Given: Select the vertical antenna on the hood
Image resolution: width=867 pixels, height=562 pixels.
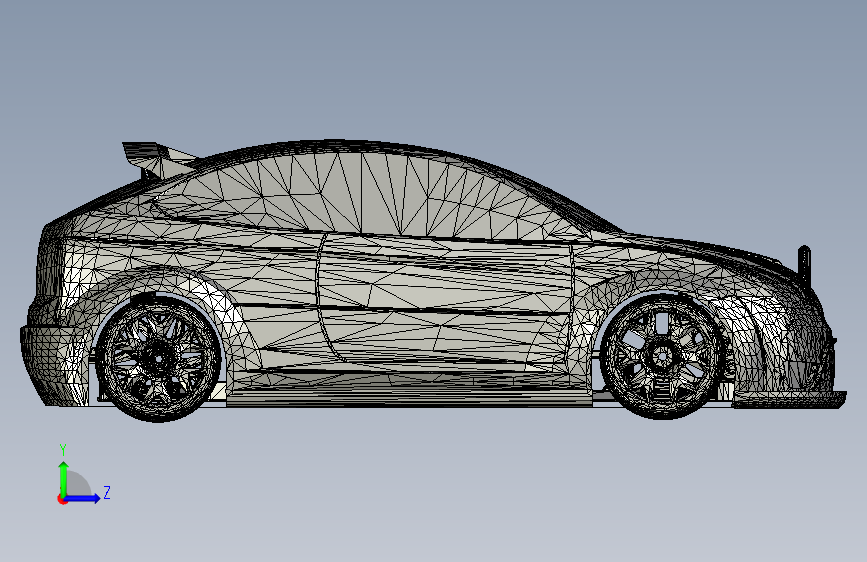Looking at the screenshot, I should [804, 266].
